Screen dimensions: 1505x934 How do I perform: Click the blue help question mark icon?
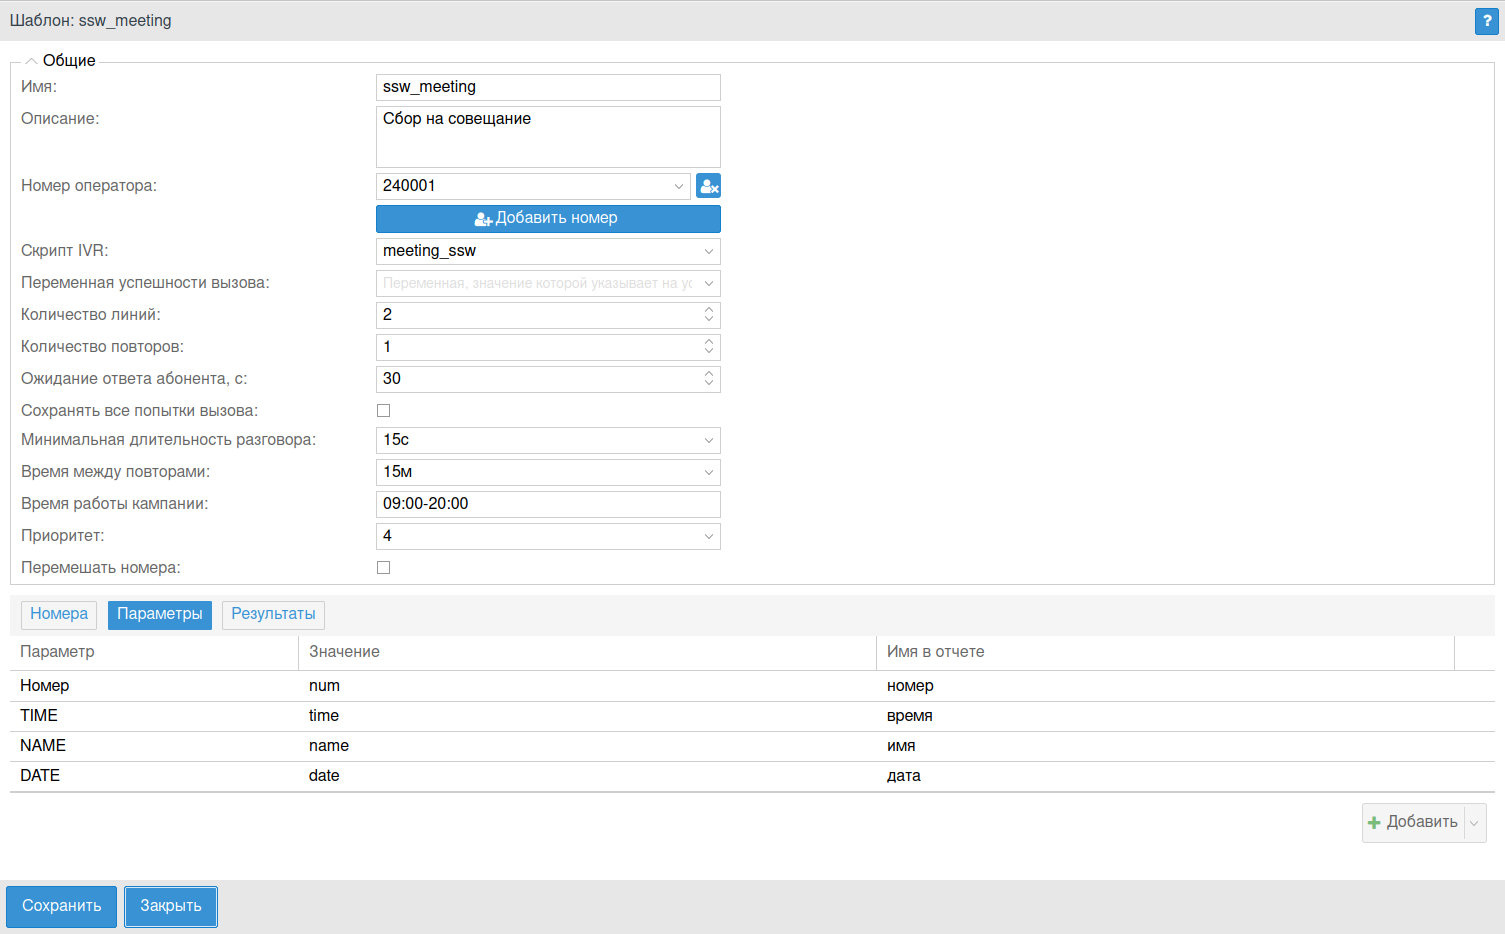click(1486, 21)
